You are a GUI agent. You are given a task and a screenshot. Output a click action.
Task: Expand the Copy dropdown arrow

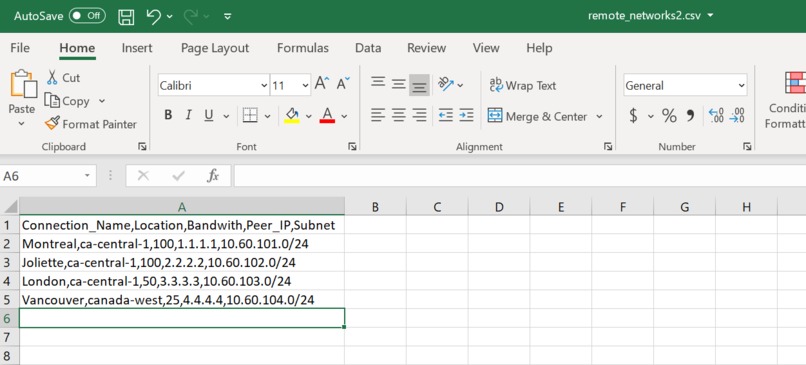click(x=102, y=101)
